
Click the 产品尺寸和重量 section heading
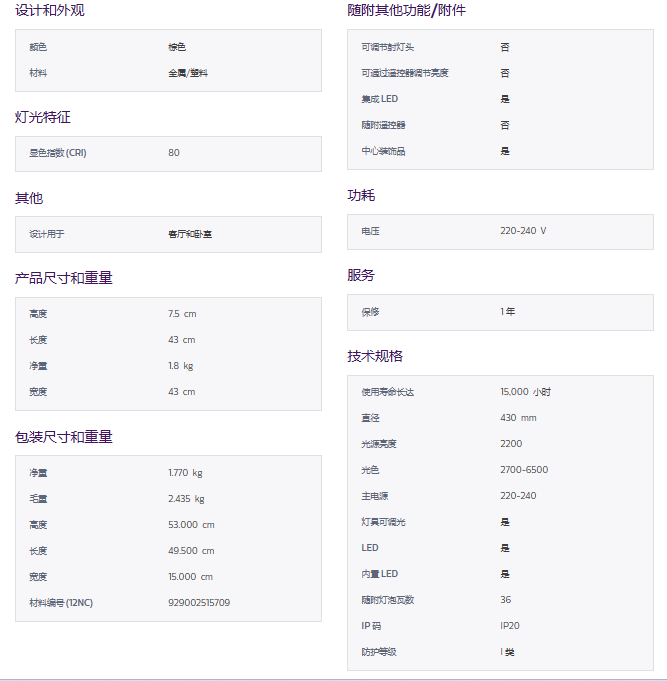[63, 278]
